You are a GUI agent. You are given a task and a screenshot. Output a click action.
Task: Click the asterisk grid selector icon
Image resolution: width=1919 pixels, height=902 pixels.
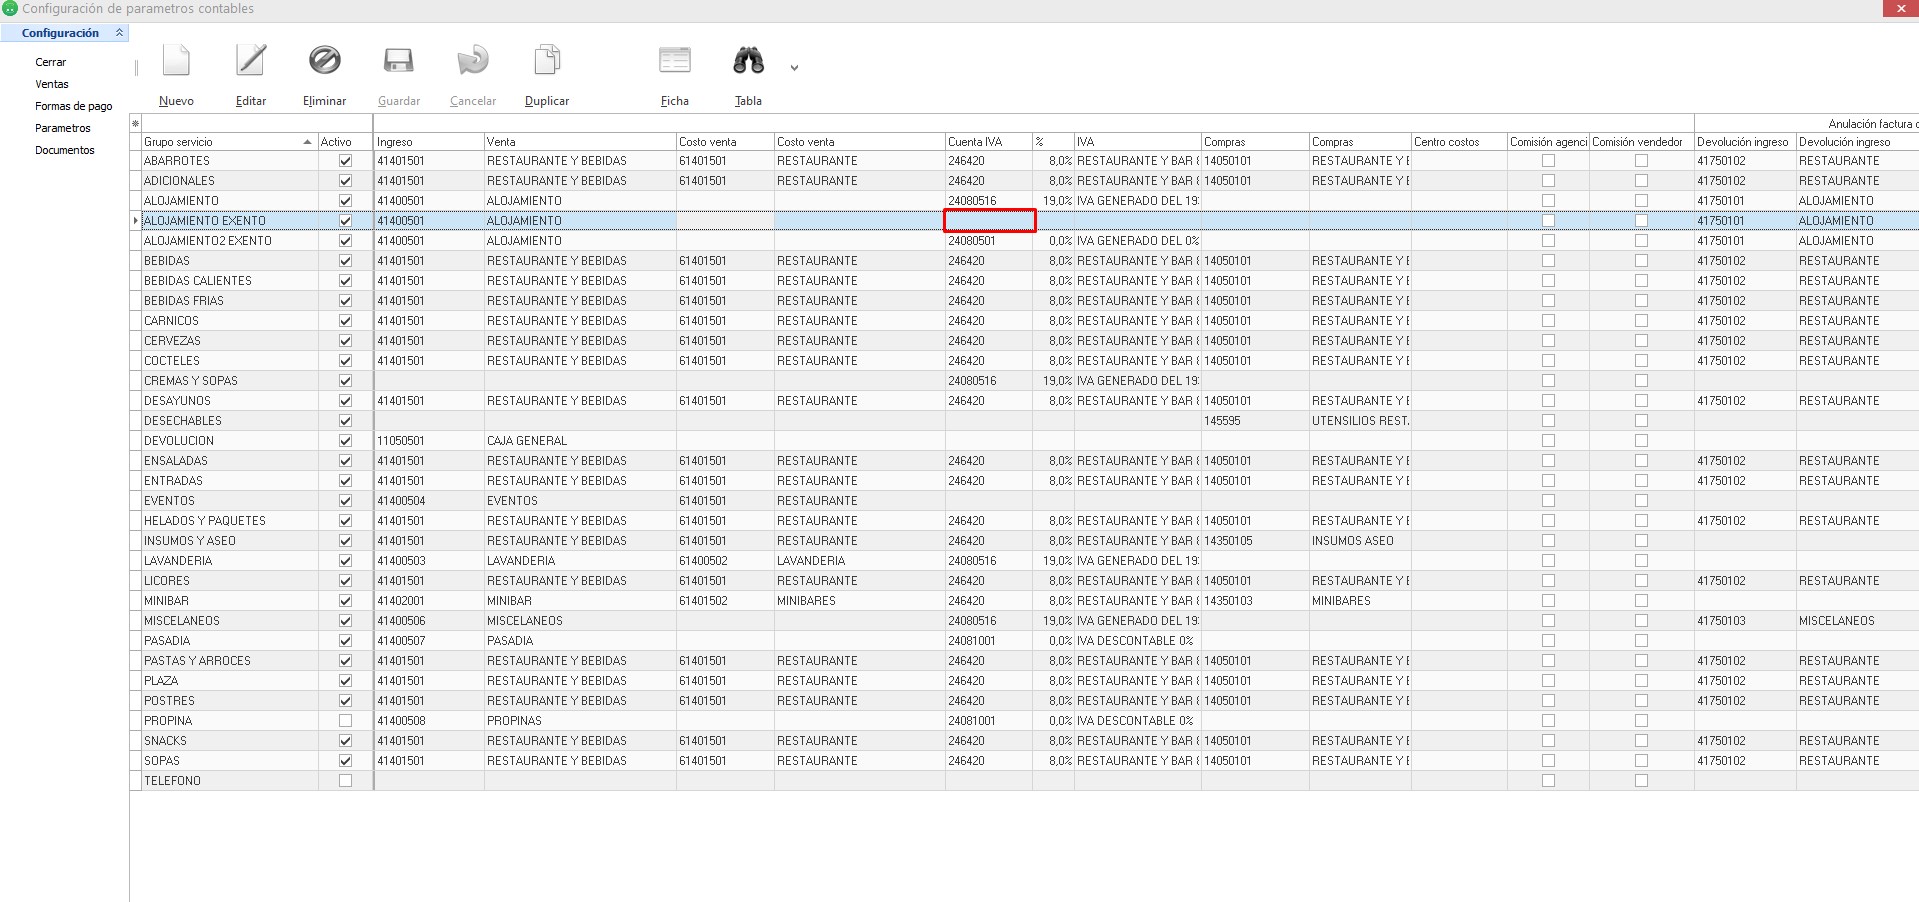click(135, 124)
